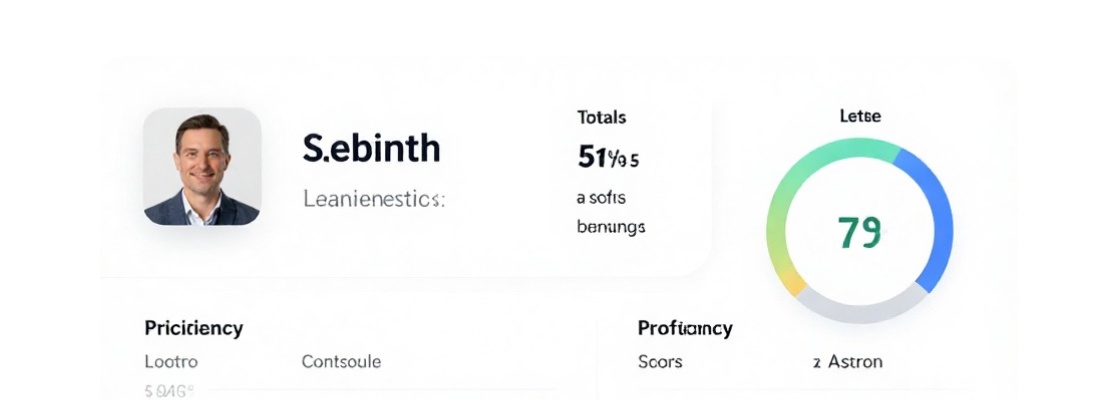1120x400 pixels.
Task: Select the Leanienestics subtitle text
Action: 373,199
